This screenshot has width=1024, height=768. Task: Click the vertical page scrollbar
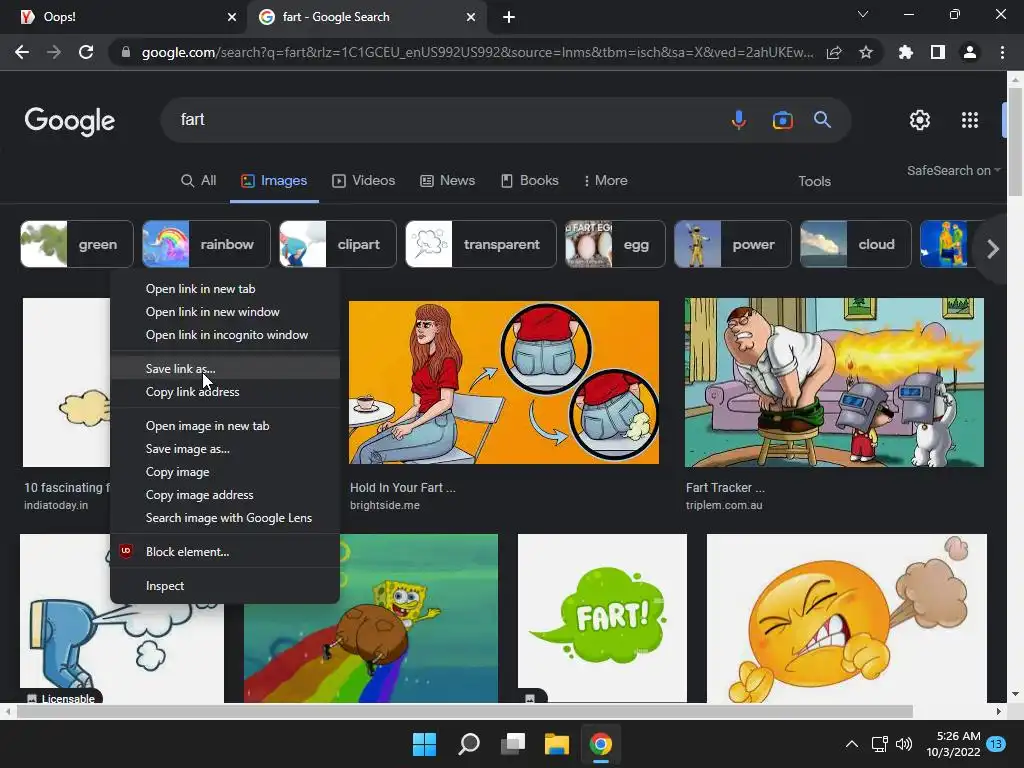[x=1014, y=140]
